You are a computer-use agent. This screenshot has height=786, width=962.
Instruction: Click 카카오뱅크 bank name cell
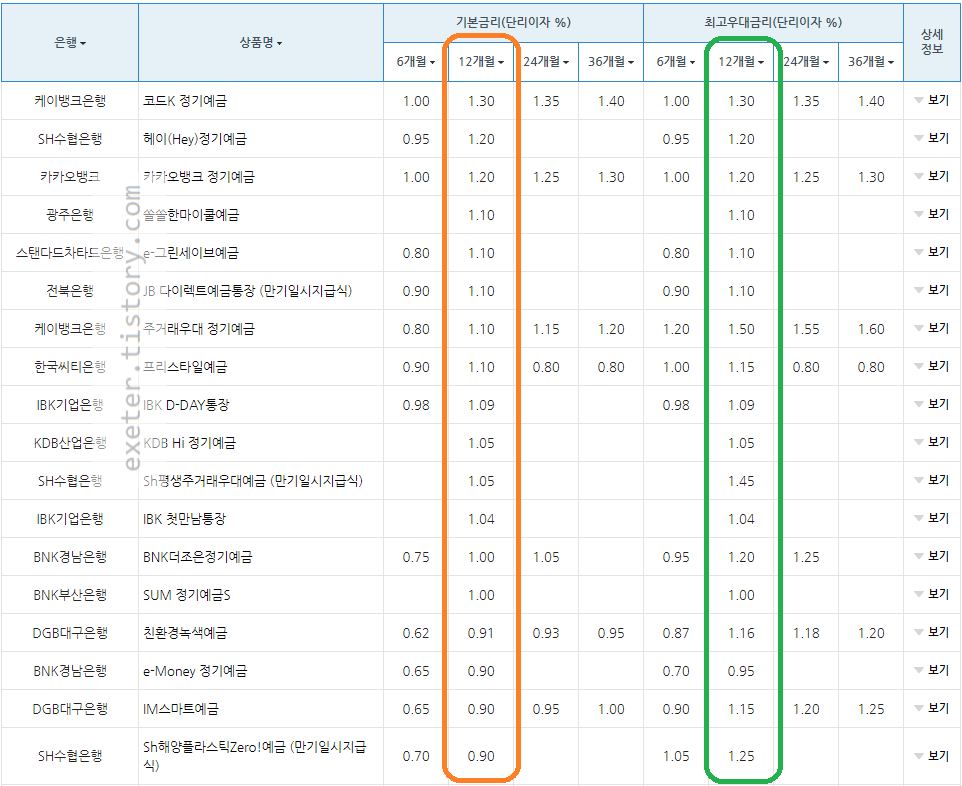click(70, 177)
